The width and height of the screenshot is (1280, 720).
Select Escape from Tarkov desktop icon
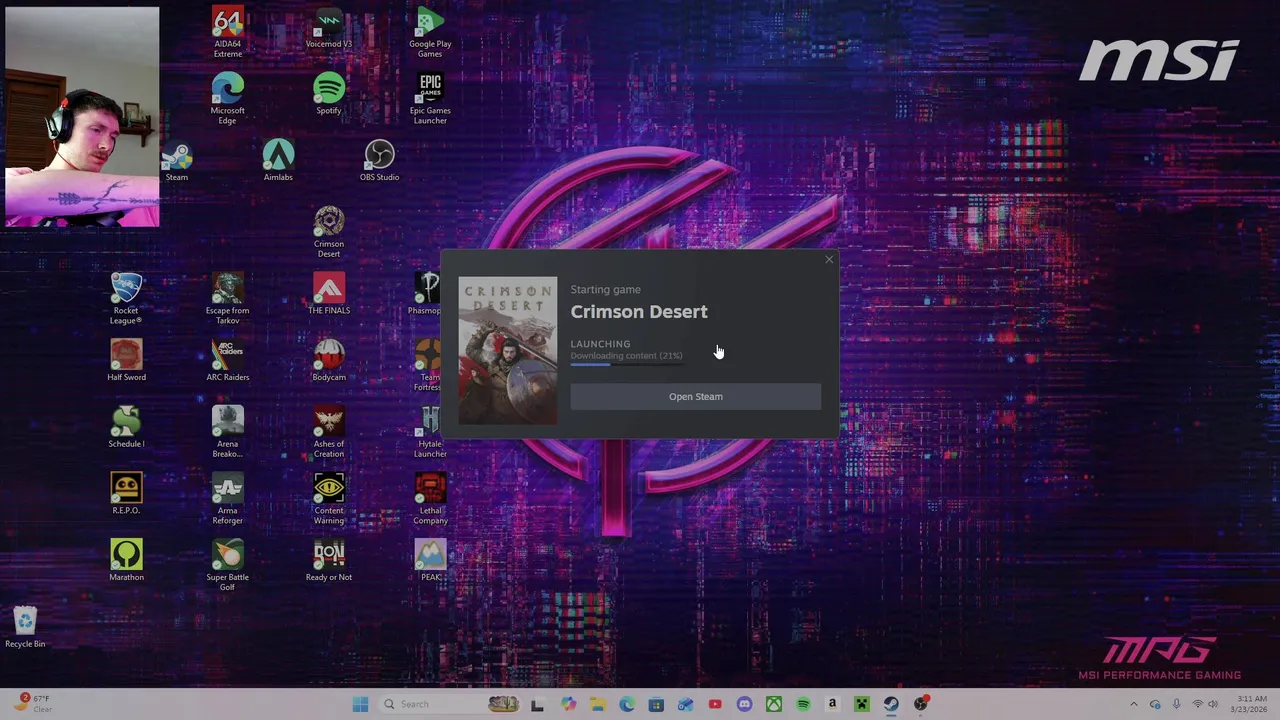pos(227,299)
